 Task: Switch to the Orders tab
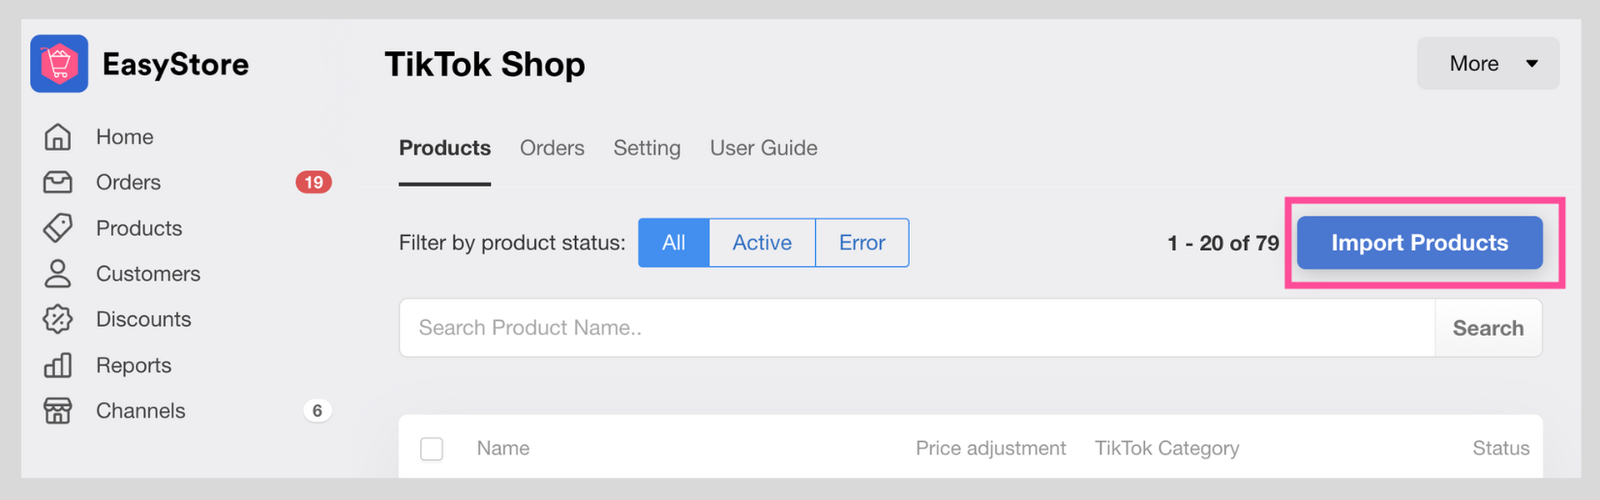coord(552,148)
